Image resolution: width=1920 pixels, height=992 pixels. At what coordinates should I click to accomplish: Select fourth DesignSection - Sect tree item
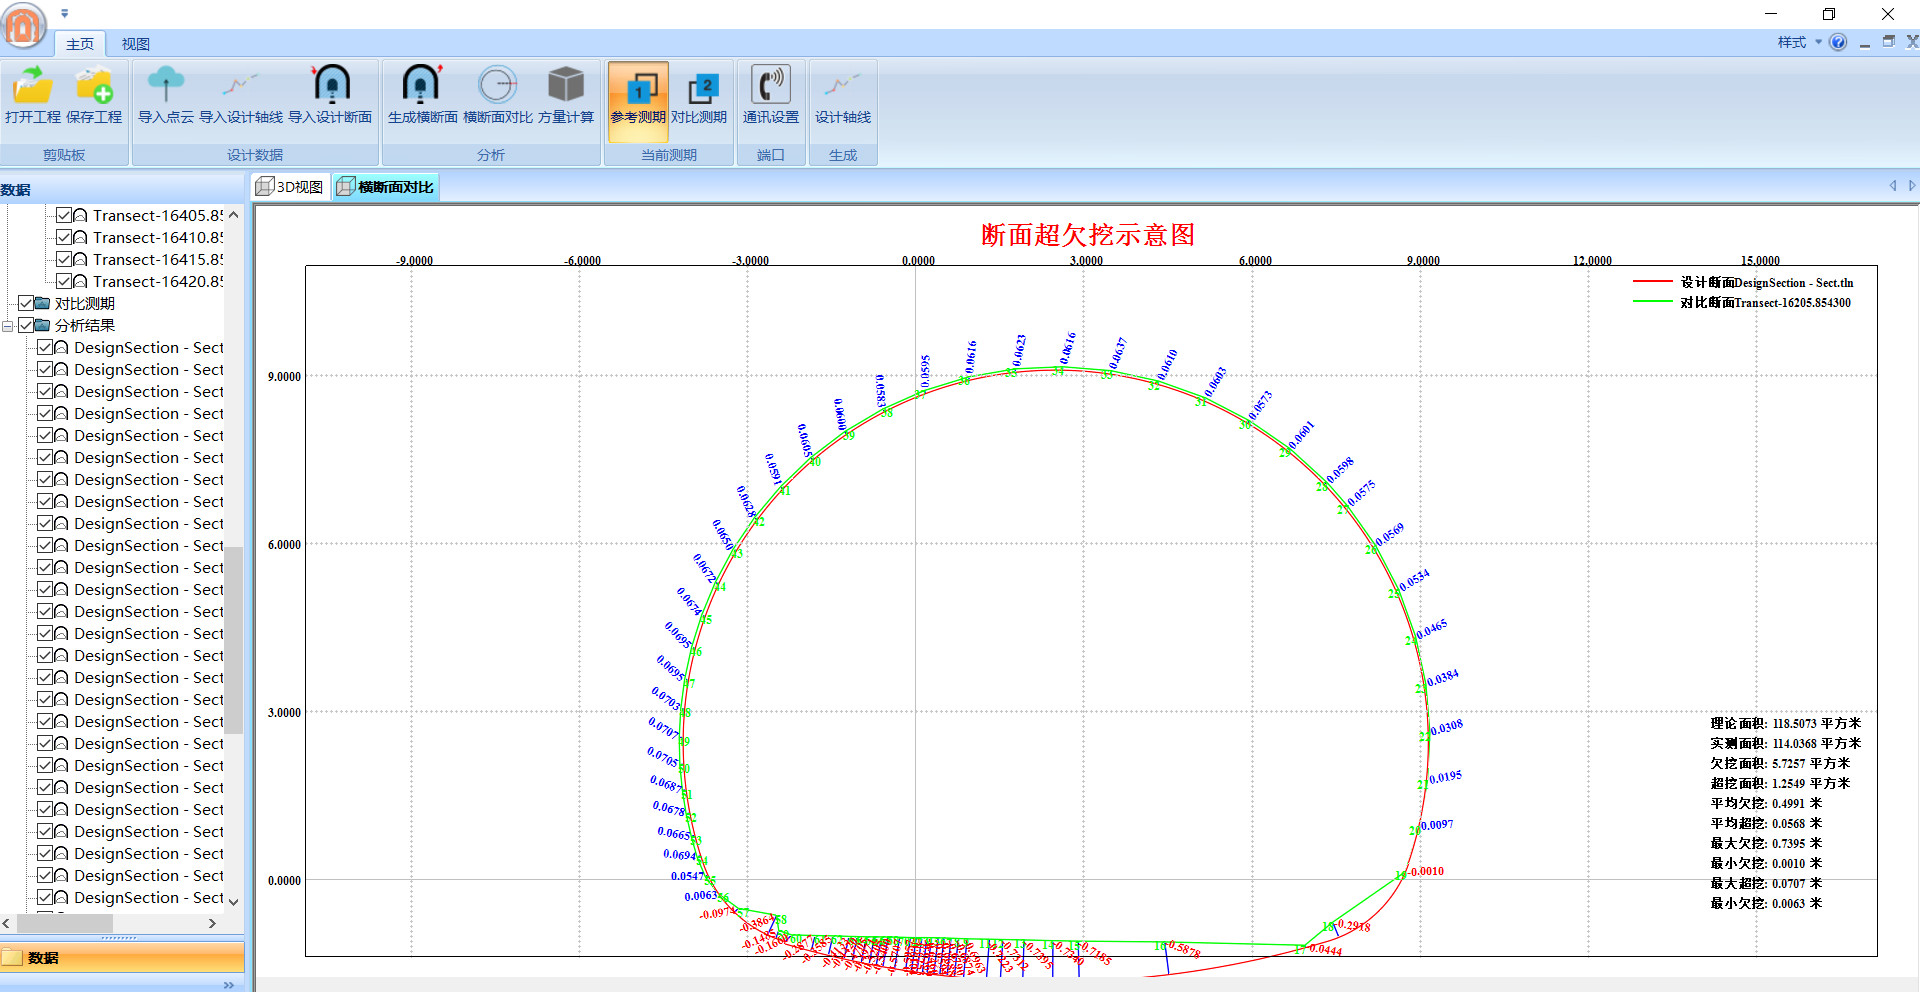tap(148, 413)
